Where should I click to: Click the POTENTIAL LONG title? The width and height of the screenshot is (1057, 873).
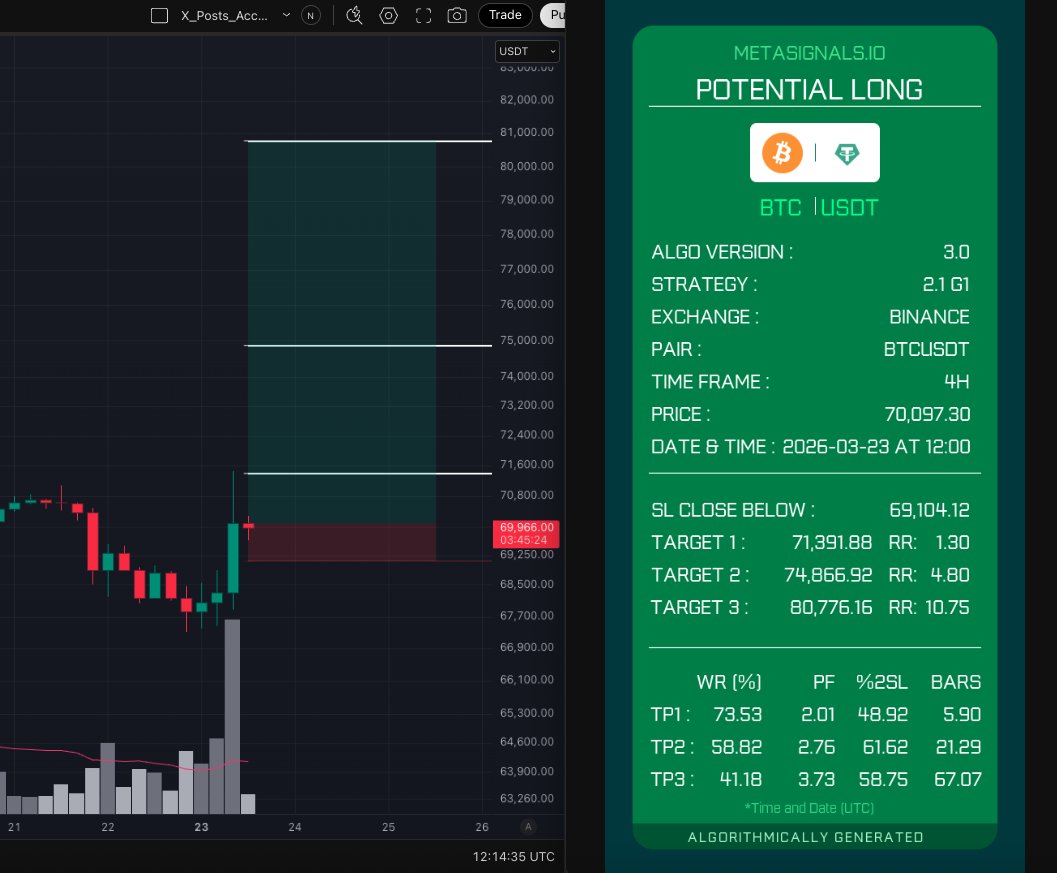coord(809,90)
